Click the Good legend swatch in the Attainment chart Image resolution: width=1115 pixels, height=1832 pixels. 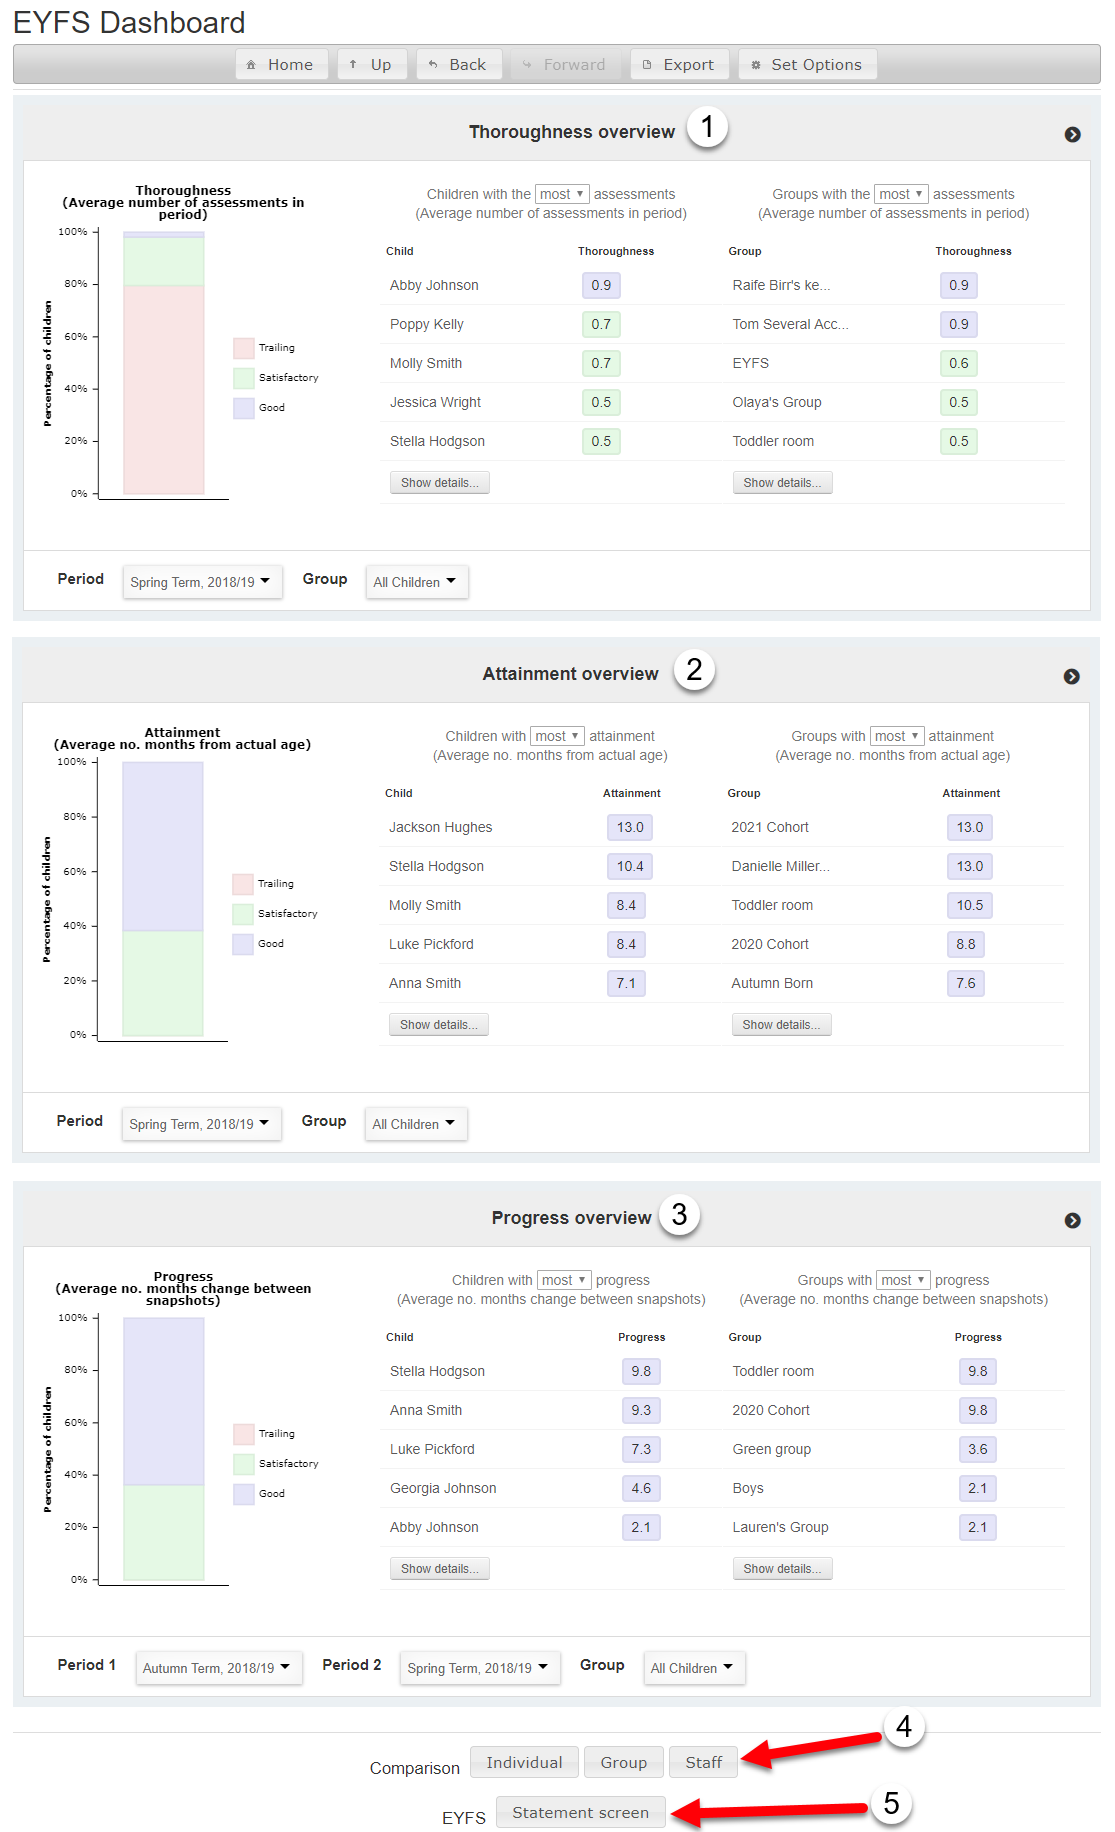pos(243,944)
